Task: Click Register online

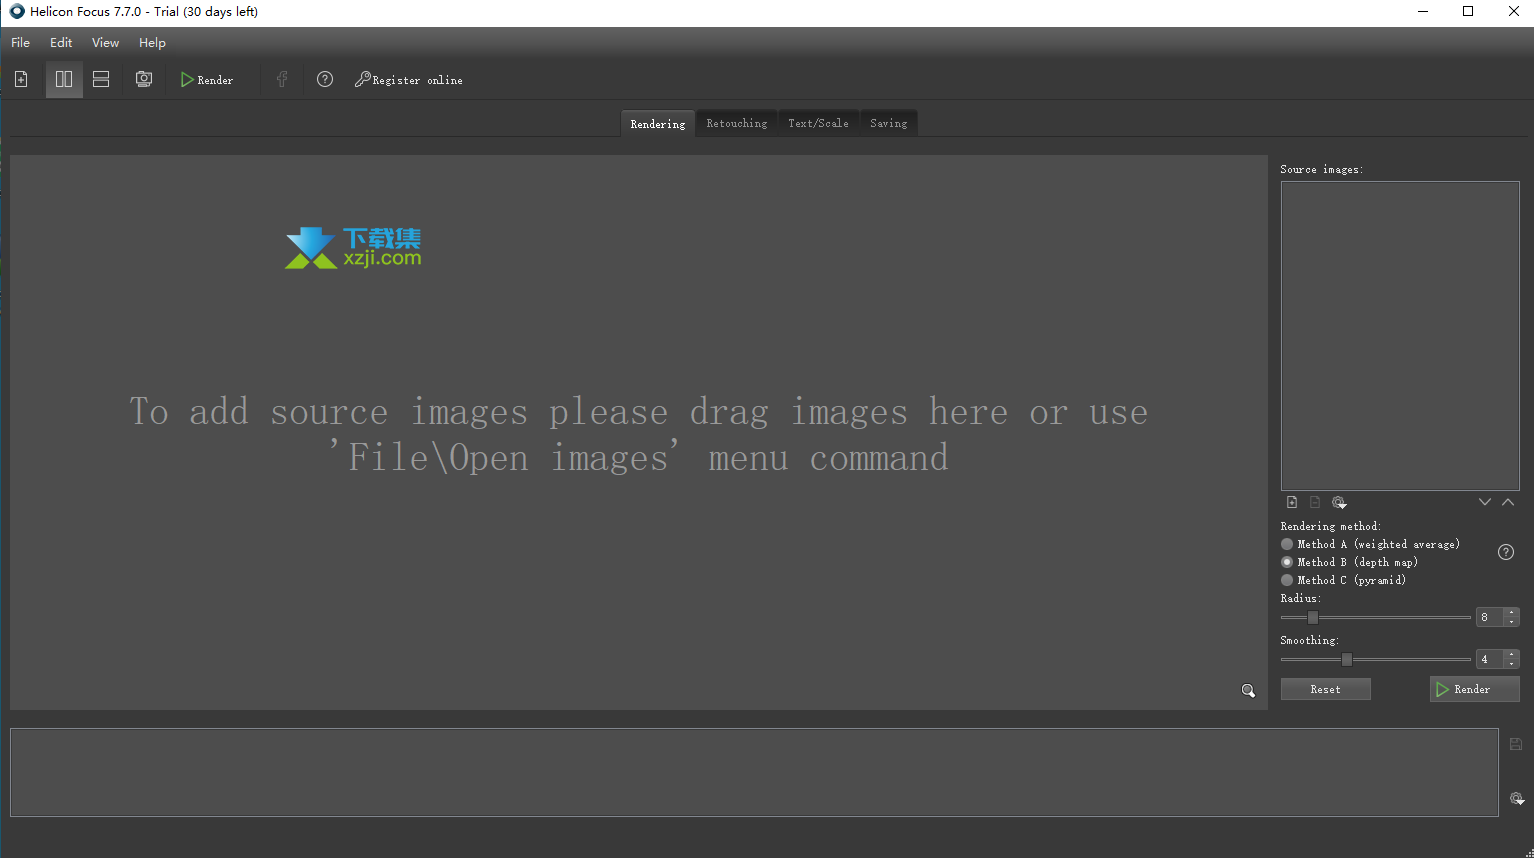Action: (x=409, y=80)
